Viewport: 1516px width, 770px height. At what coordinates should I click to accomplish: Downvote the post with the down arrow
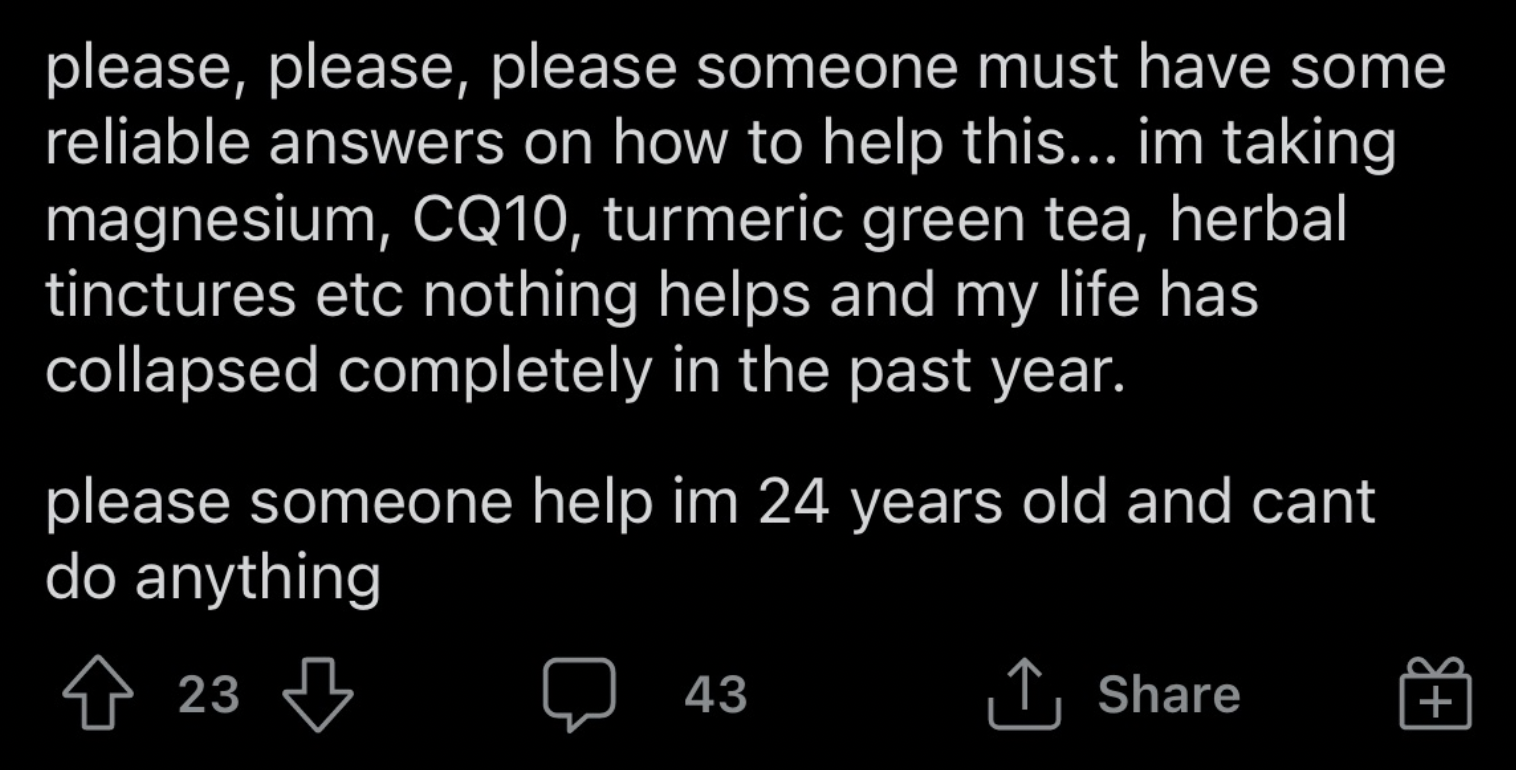tap(318, 694)
